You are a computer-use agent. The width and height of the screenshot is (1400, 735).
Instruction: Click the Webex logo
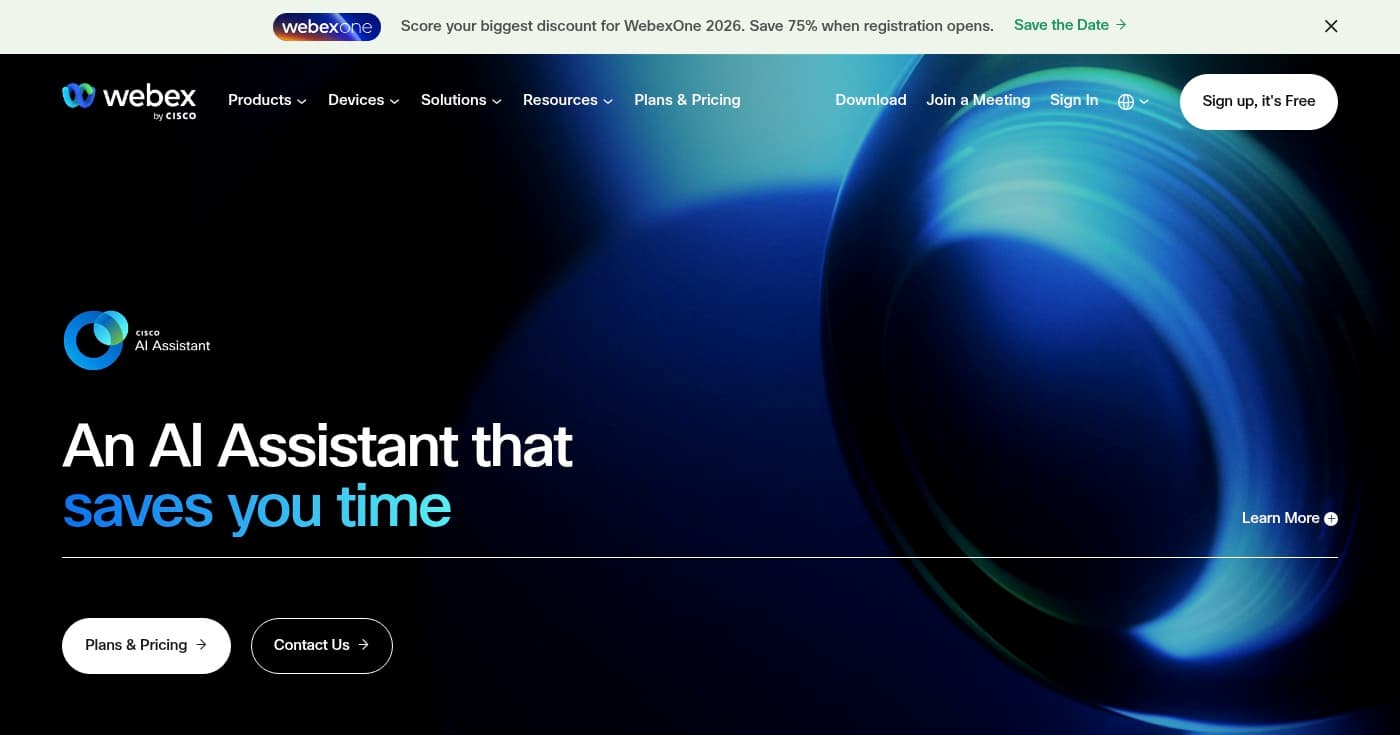point(128,100)
